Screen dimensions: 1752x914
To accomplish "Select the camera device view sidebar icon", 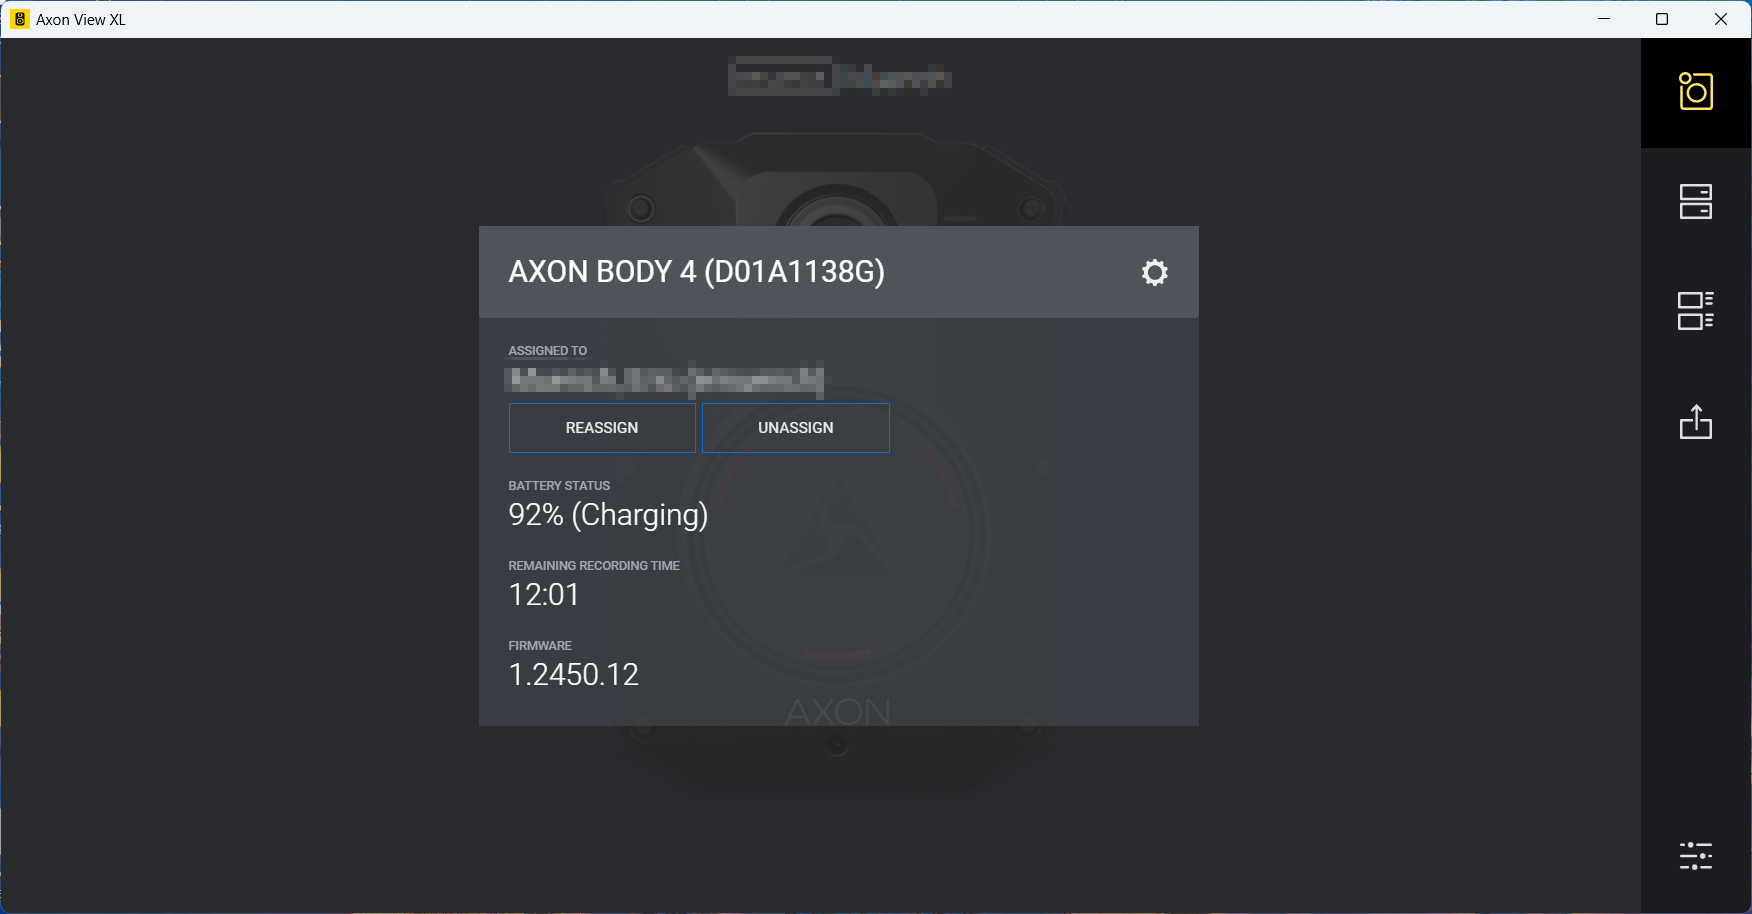I will coord(1695,92).
